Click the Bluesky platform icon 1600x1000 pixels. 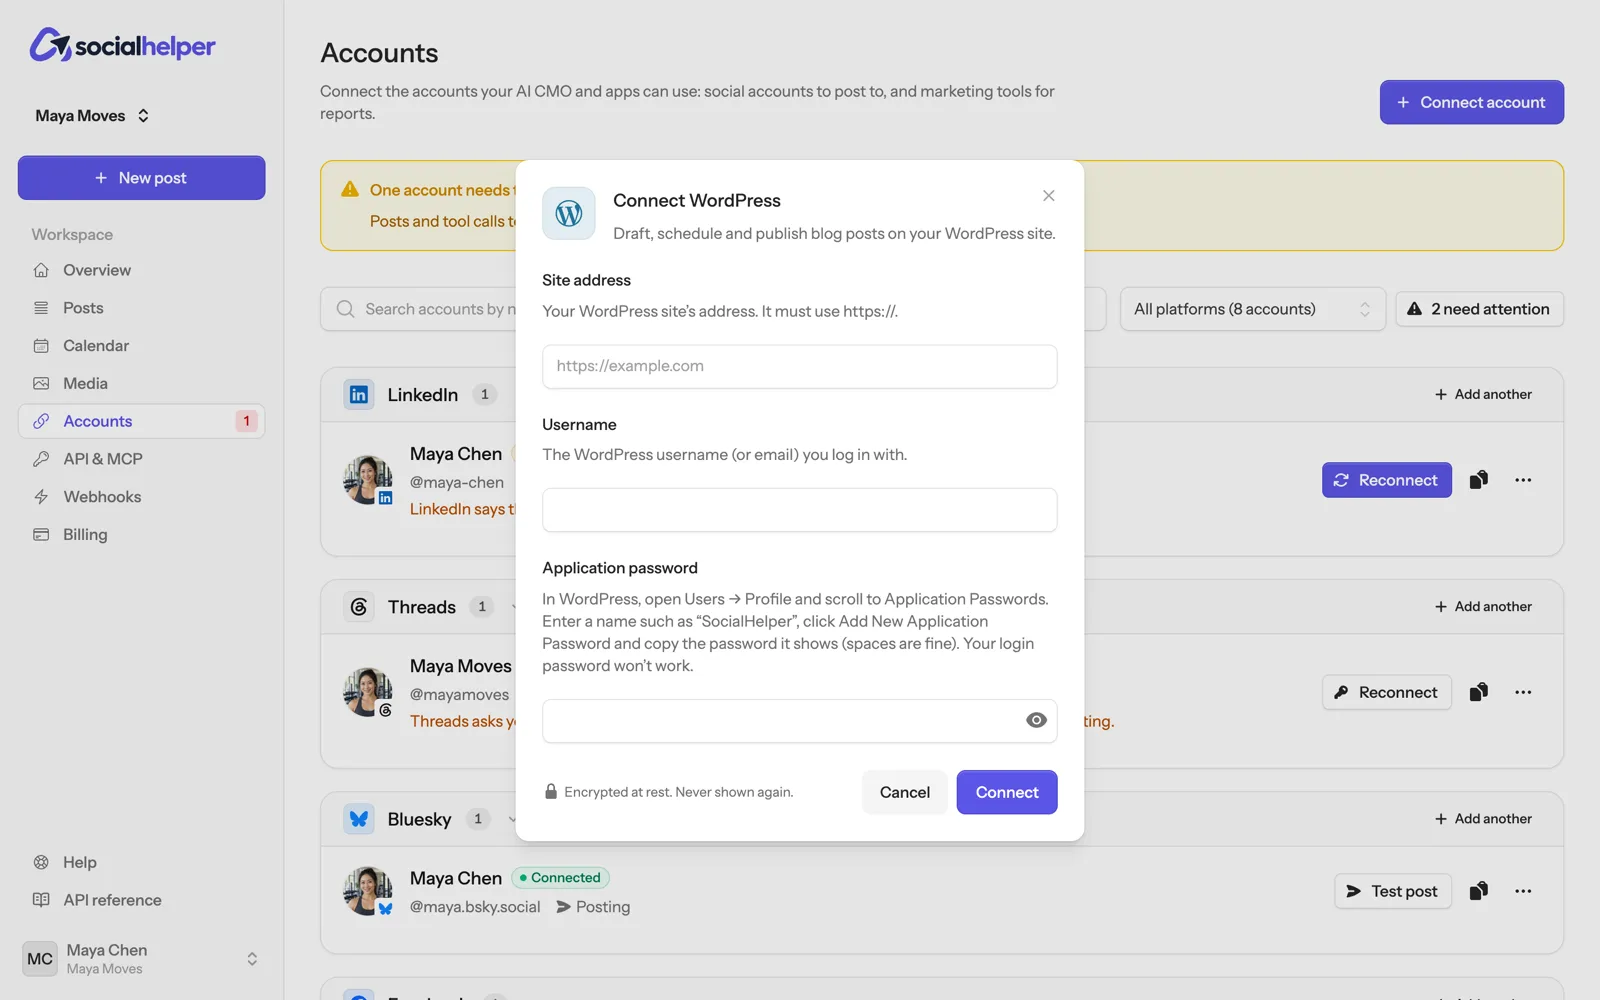tap(359, 819)
